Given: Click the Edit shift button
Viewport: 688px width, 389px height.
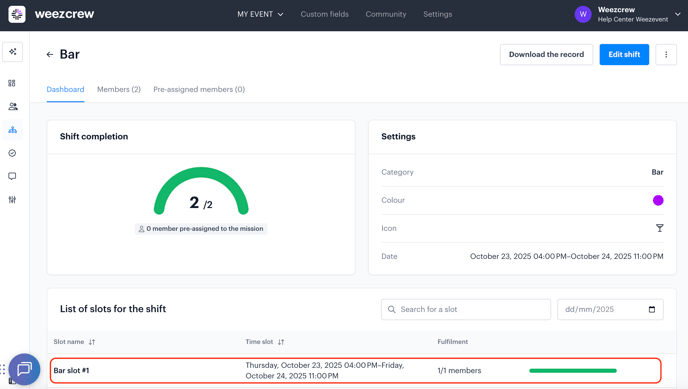Looking at the screenshot, I should click(624, 54).
